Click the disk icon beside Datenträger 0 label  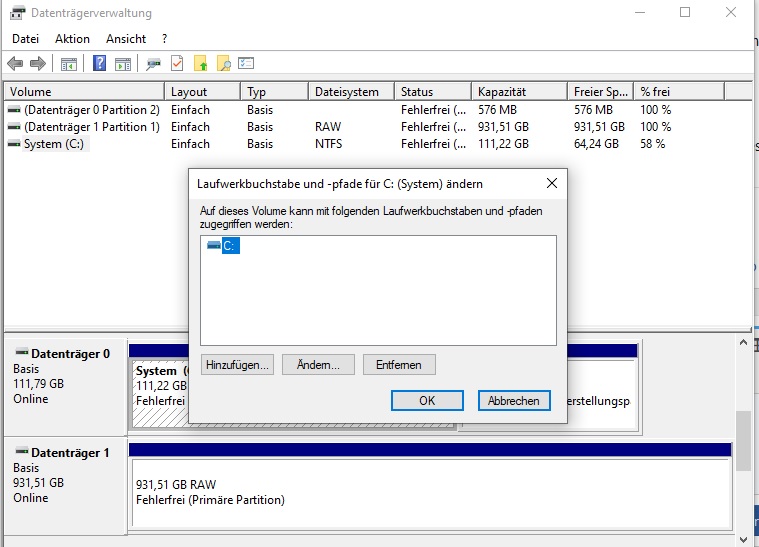tap(22, 352)
